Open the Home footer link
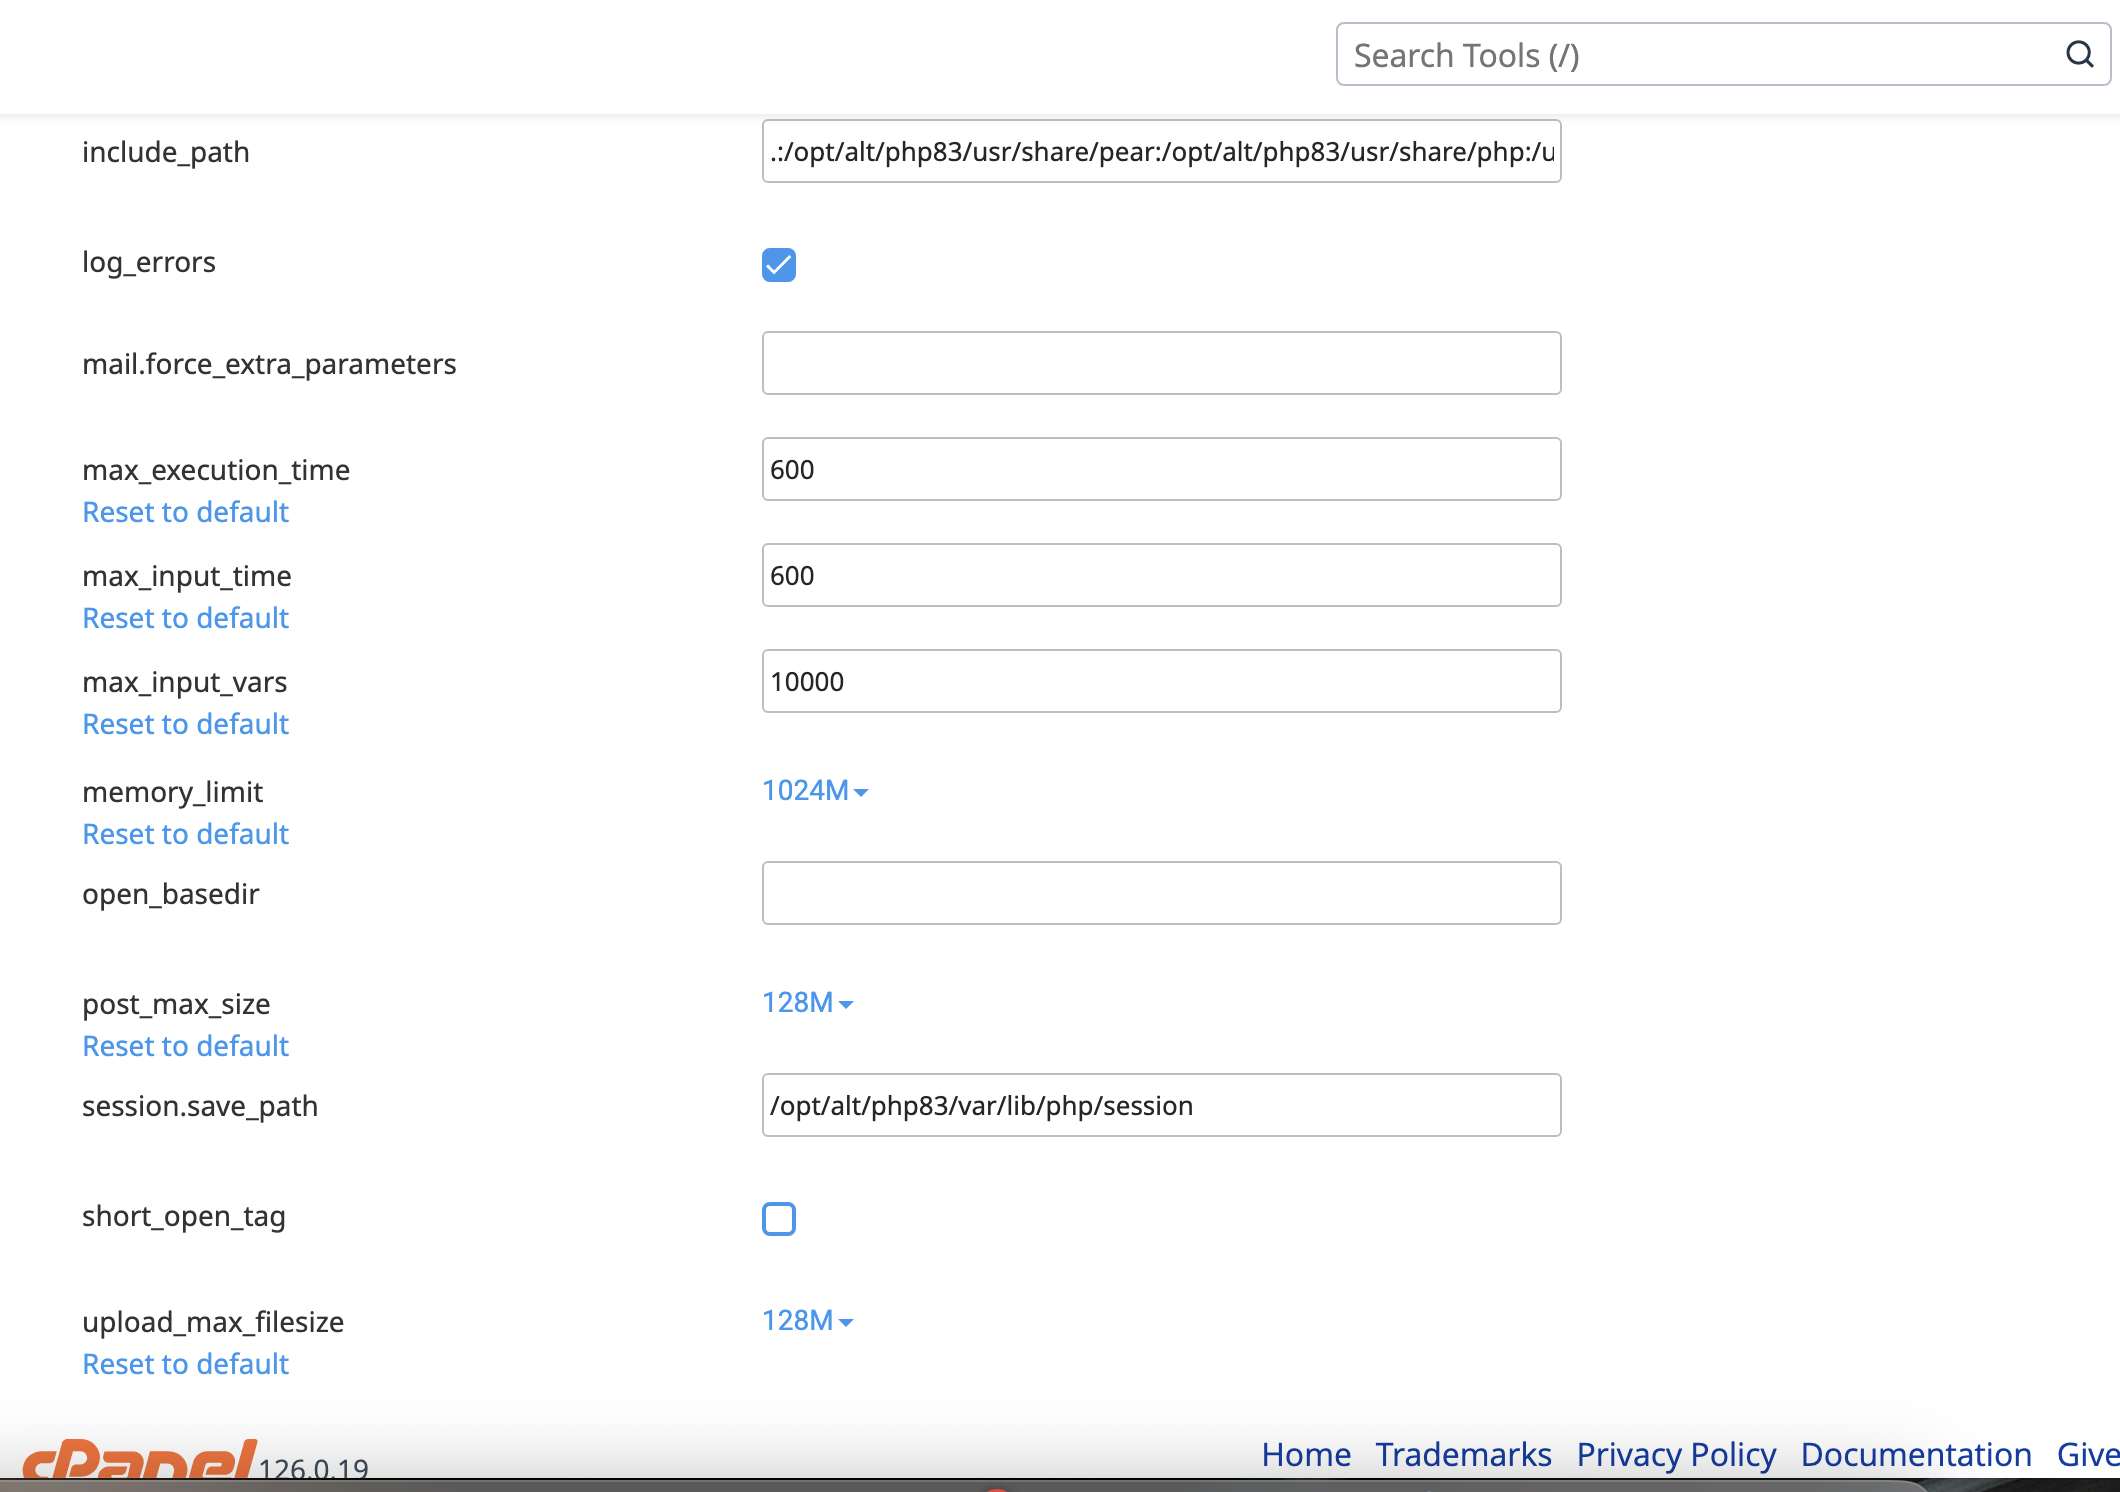The height and width of the screenshot is (1492, 2120). [1305, 1454]
